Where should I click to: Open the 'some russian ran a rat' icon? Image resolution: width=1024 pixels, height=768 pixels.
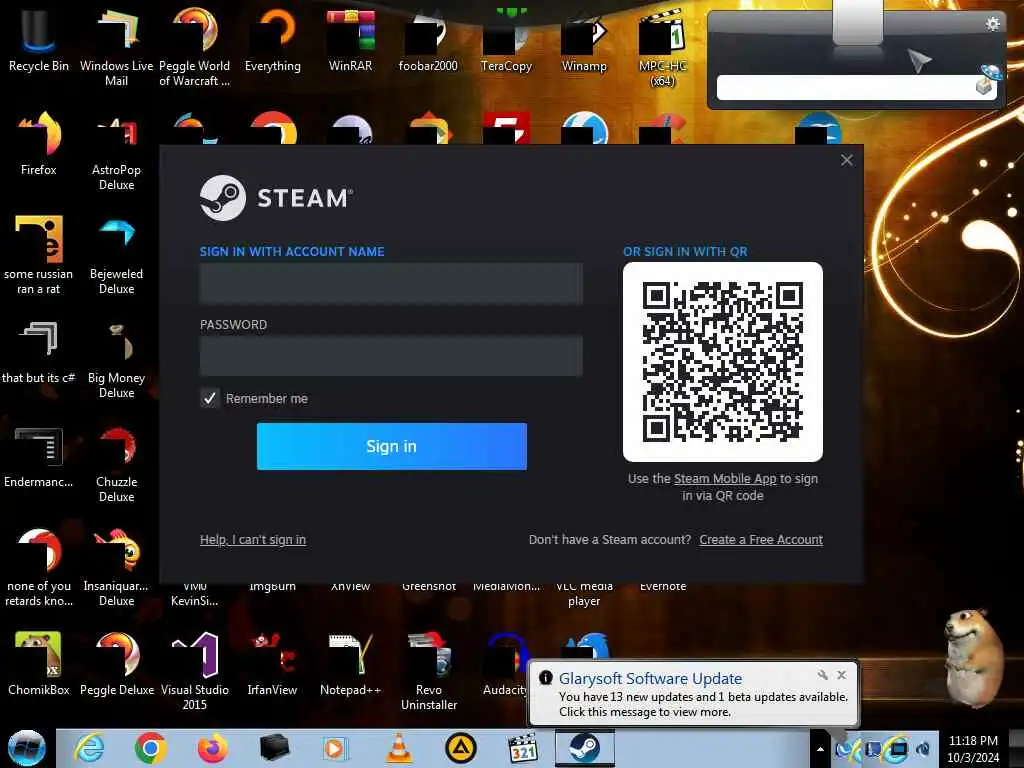pyautogui.click(x=39, y=255)
